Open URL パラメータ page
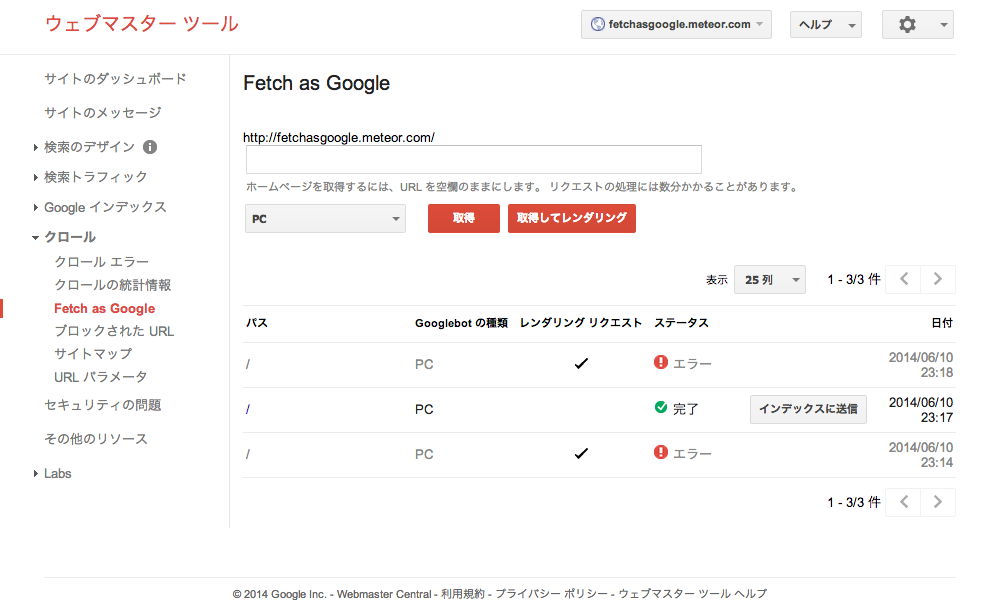994x600 pixels. pos(100,377)
